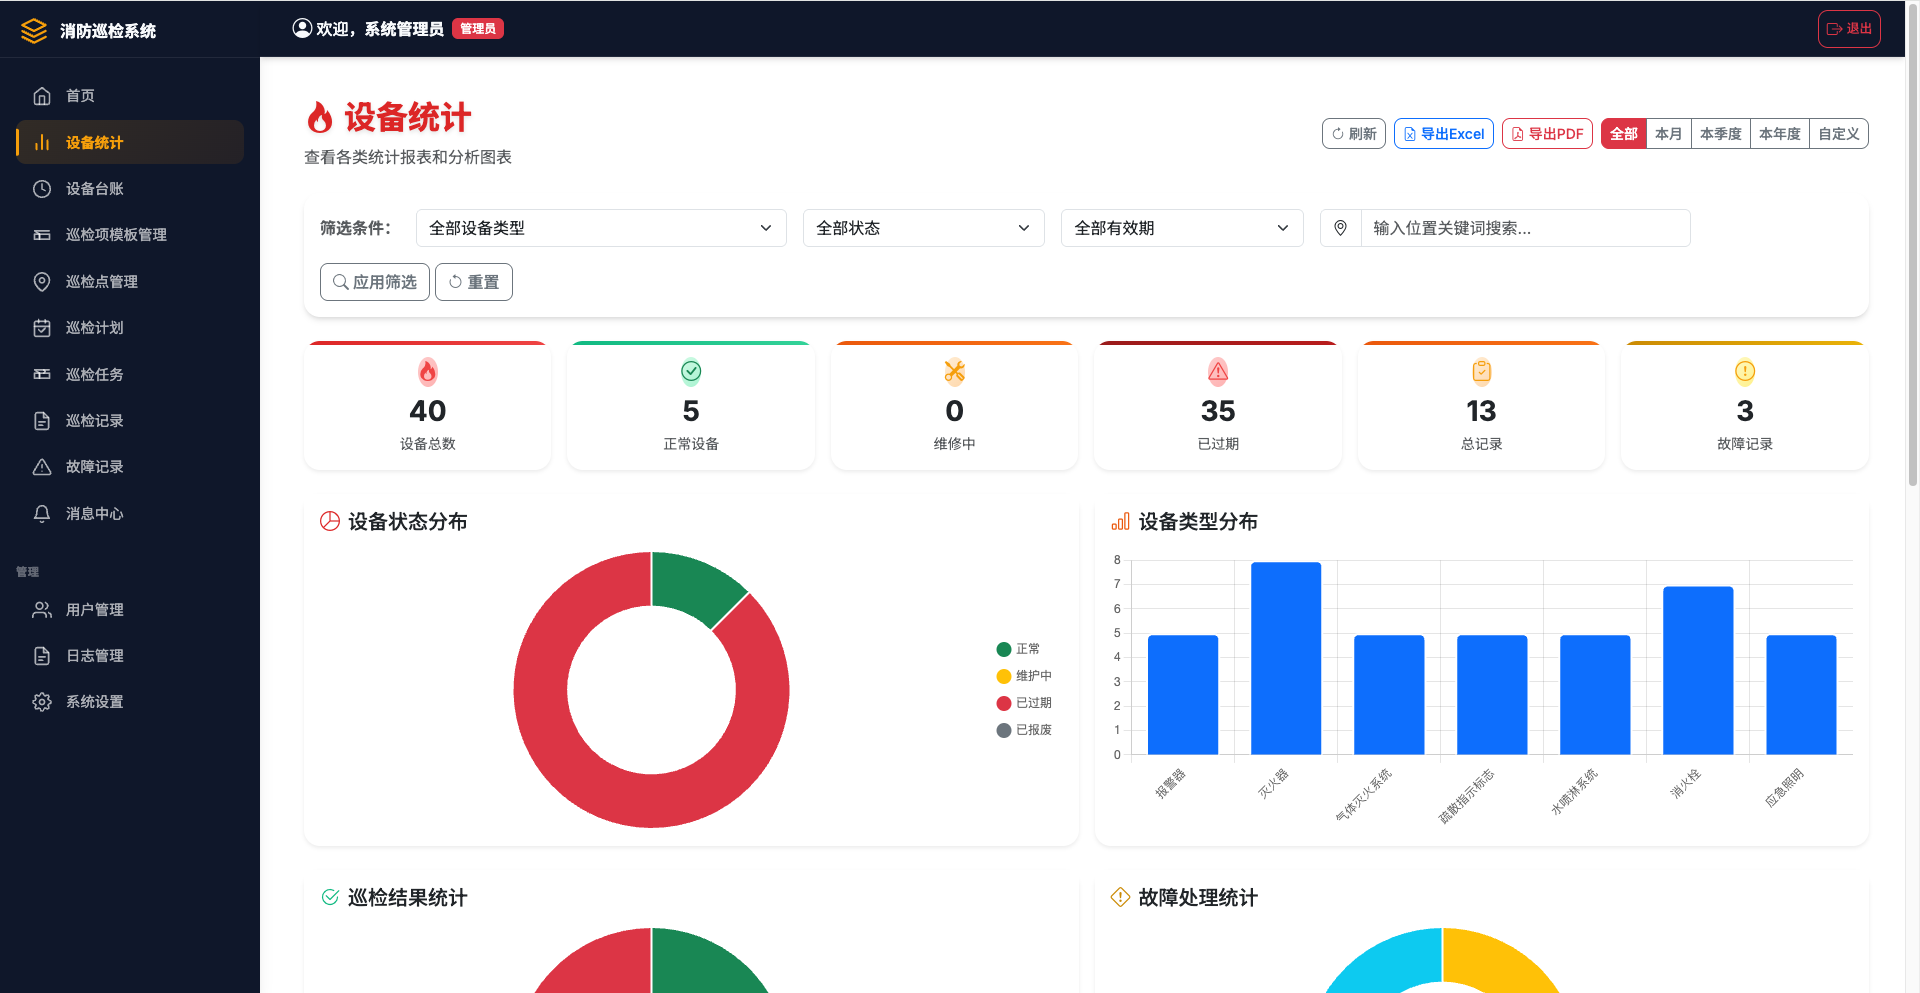The height and width of the screenshot is (993, 1920).
Task: Click the exclamation icon on 故障记录 card
Action: [1745, 372]
